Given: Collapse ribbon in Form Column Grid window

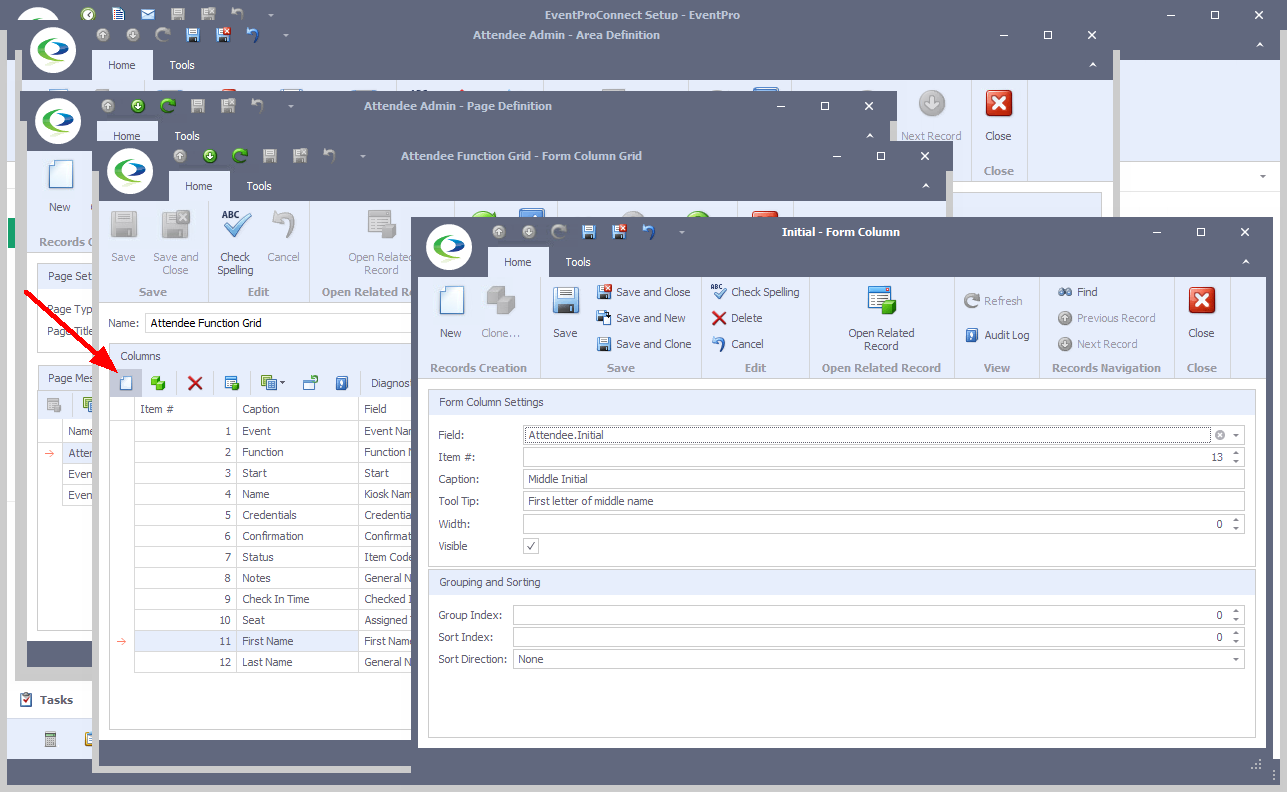Looking at the screenshot, I should [926, 186].
